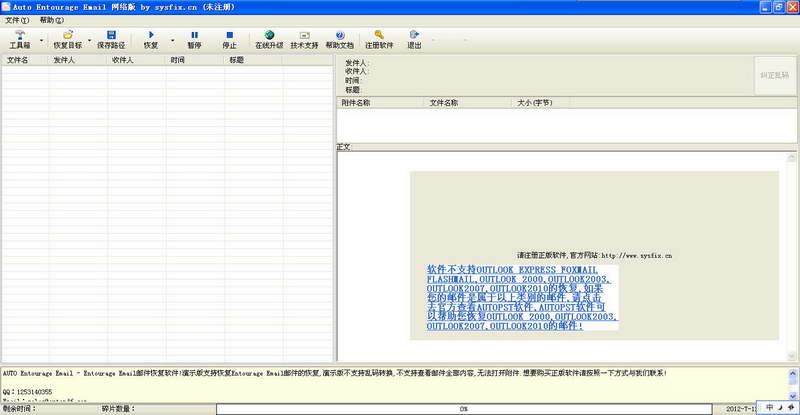Click the info panel scrollbar up arrow
800x415 pixels.
(792, 373)
